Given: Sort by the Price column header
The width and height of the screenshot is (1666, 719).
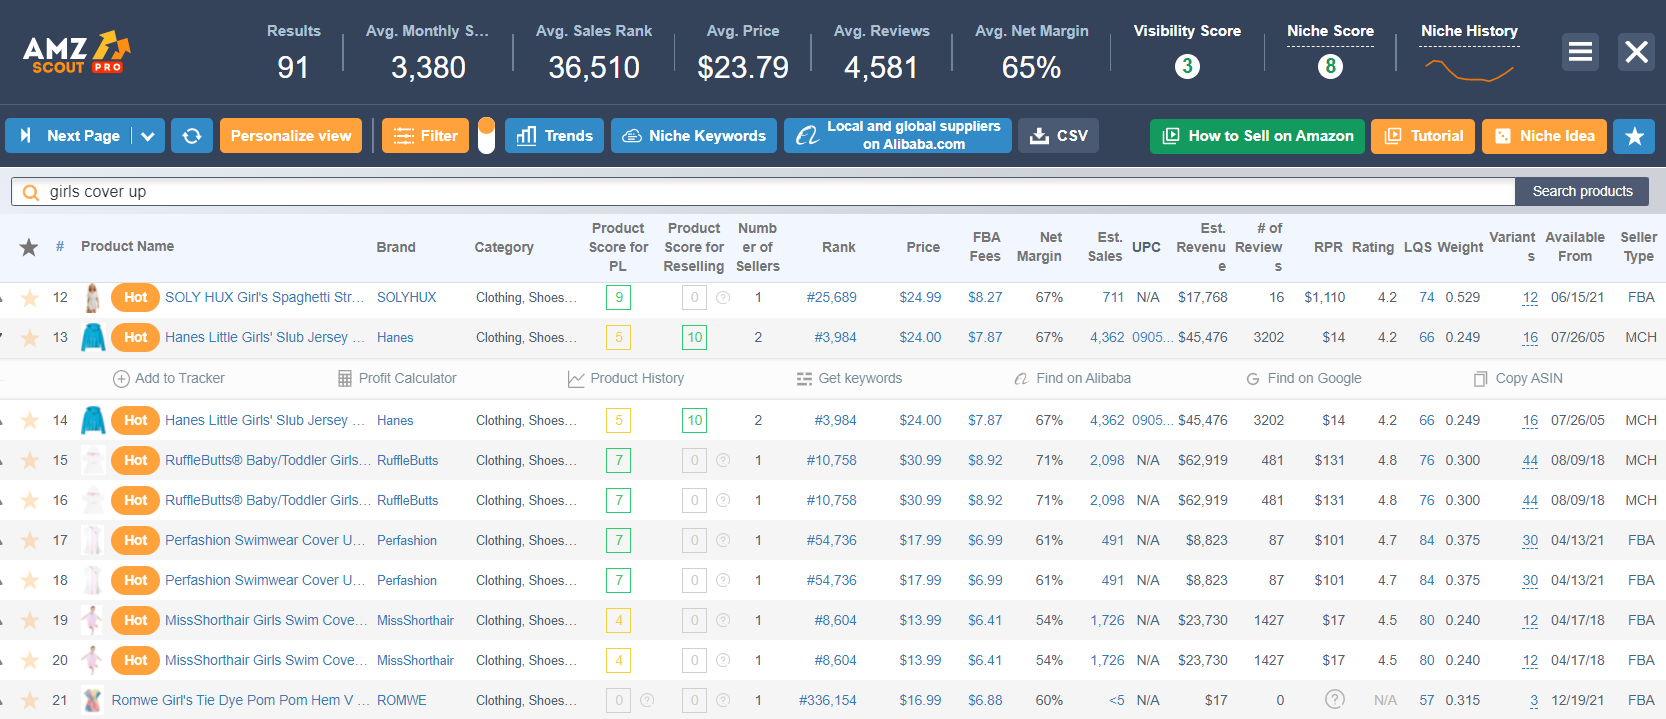Looking at the screenshot, I should tap(923, 247).
